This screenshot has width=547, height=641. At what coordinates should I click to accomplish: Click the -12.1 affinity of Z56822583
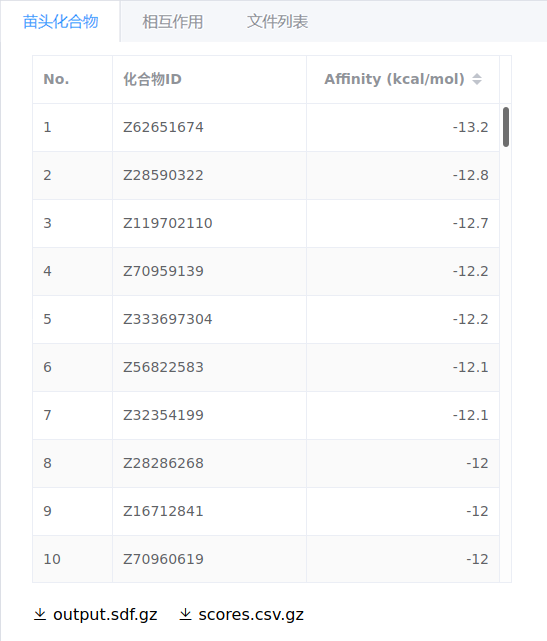470,367
